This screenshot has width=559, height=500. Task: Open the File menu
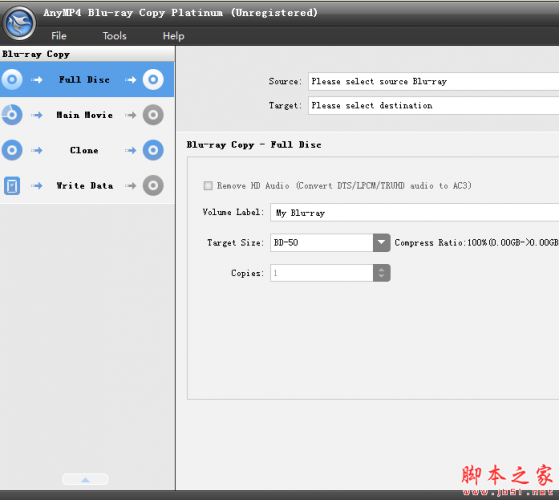(59, 36)
